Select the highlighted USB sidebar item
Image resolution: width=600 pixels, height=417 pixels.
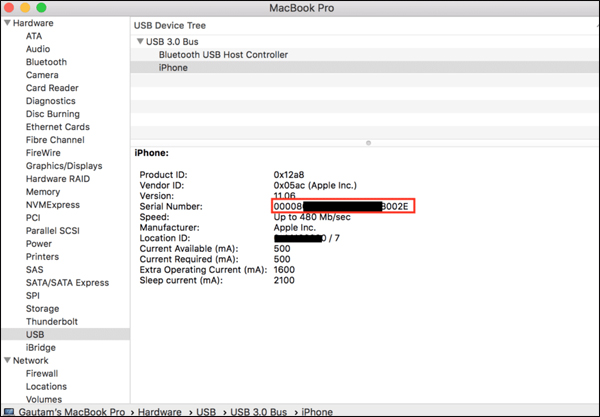click(x=65, y=334)
